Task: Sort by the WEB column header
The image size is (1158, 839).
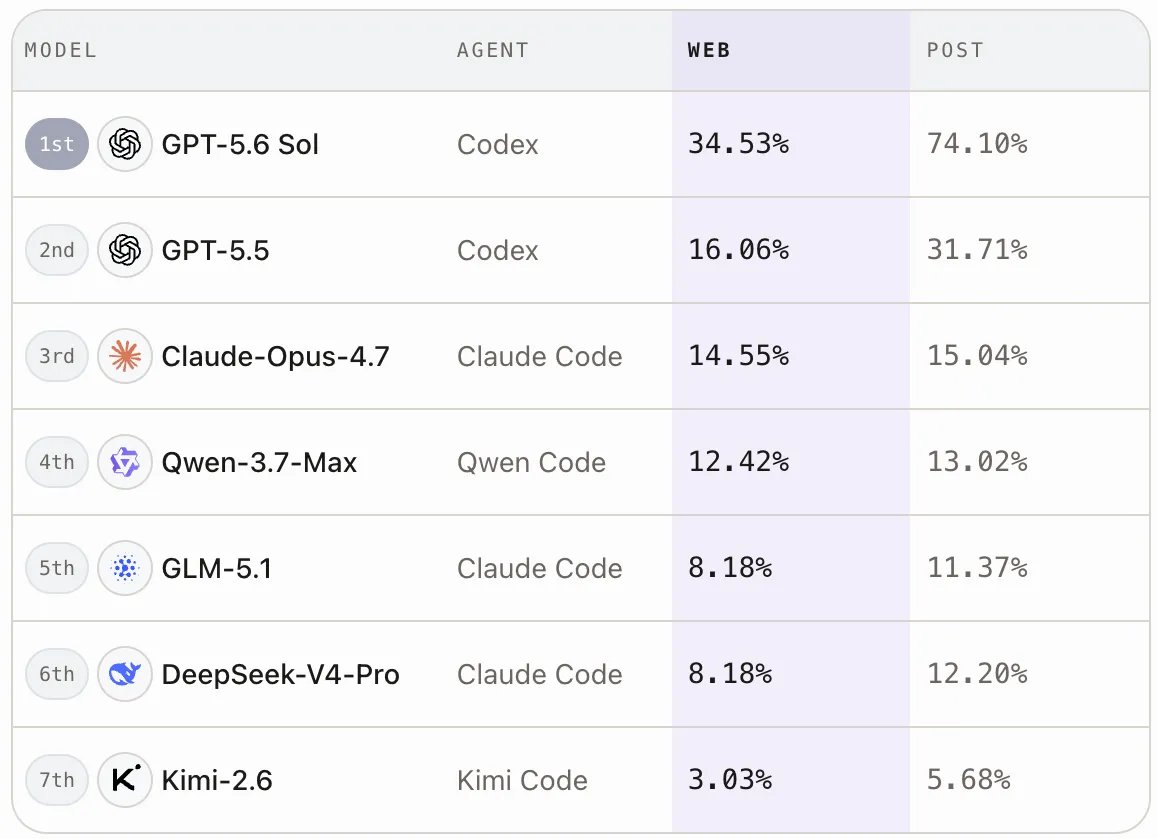Action: pyautogui.click(x=709, y=50)
